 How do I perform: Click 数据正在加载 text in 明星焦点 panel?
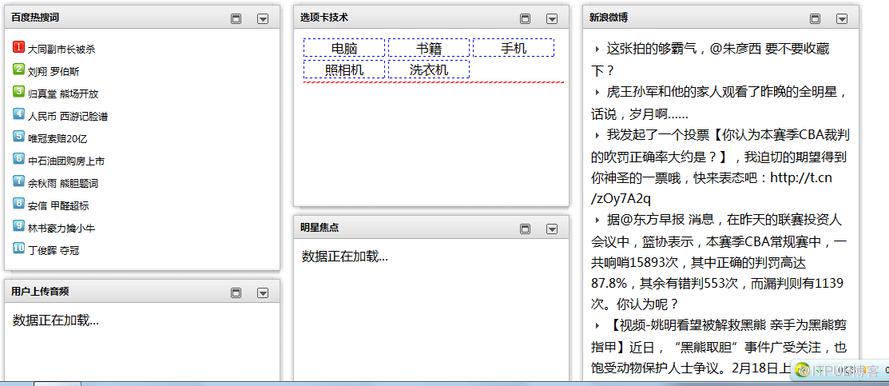(345, 257)
